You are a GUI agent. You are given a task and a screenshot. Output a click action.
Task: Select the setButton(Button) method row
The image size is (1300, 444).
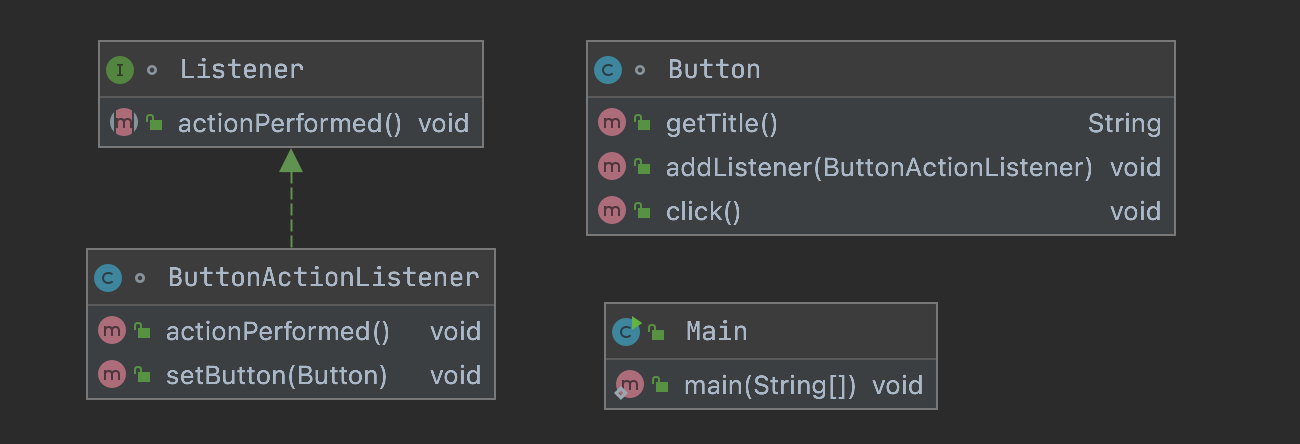click(x=291, y=375)
